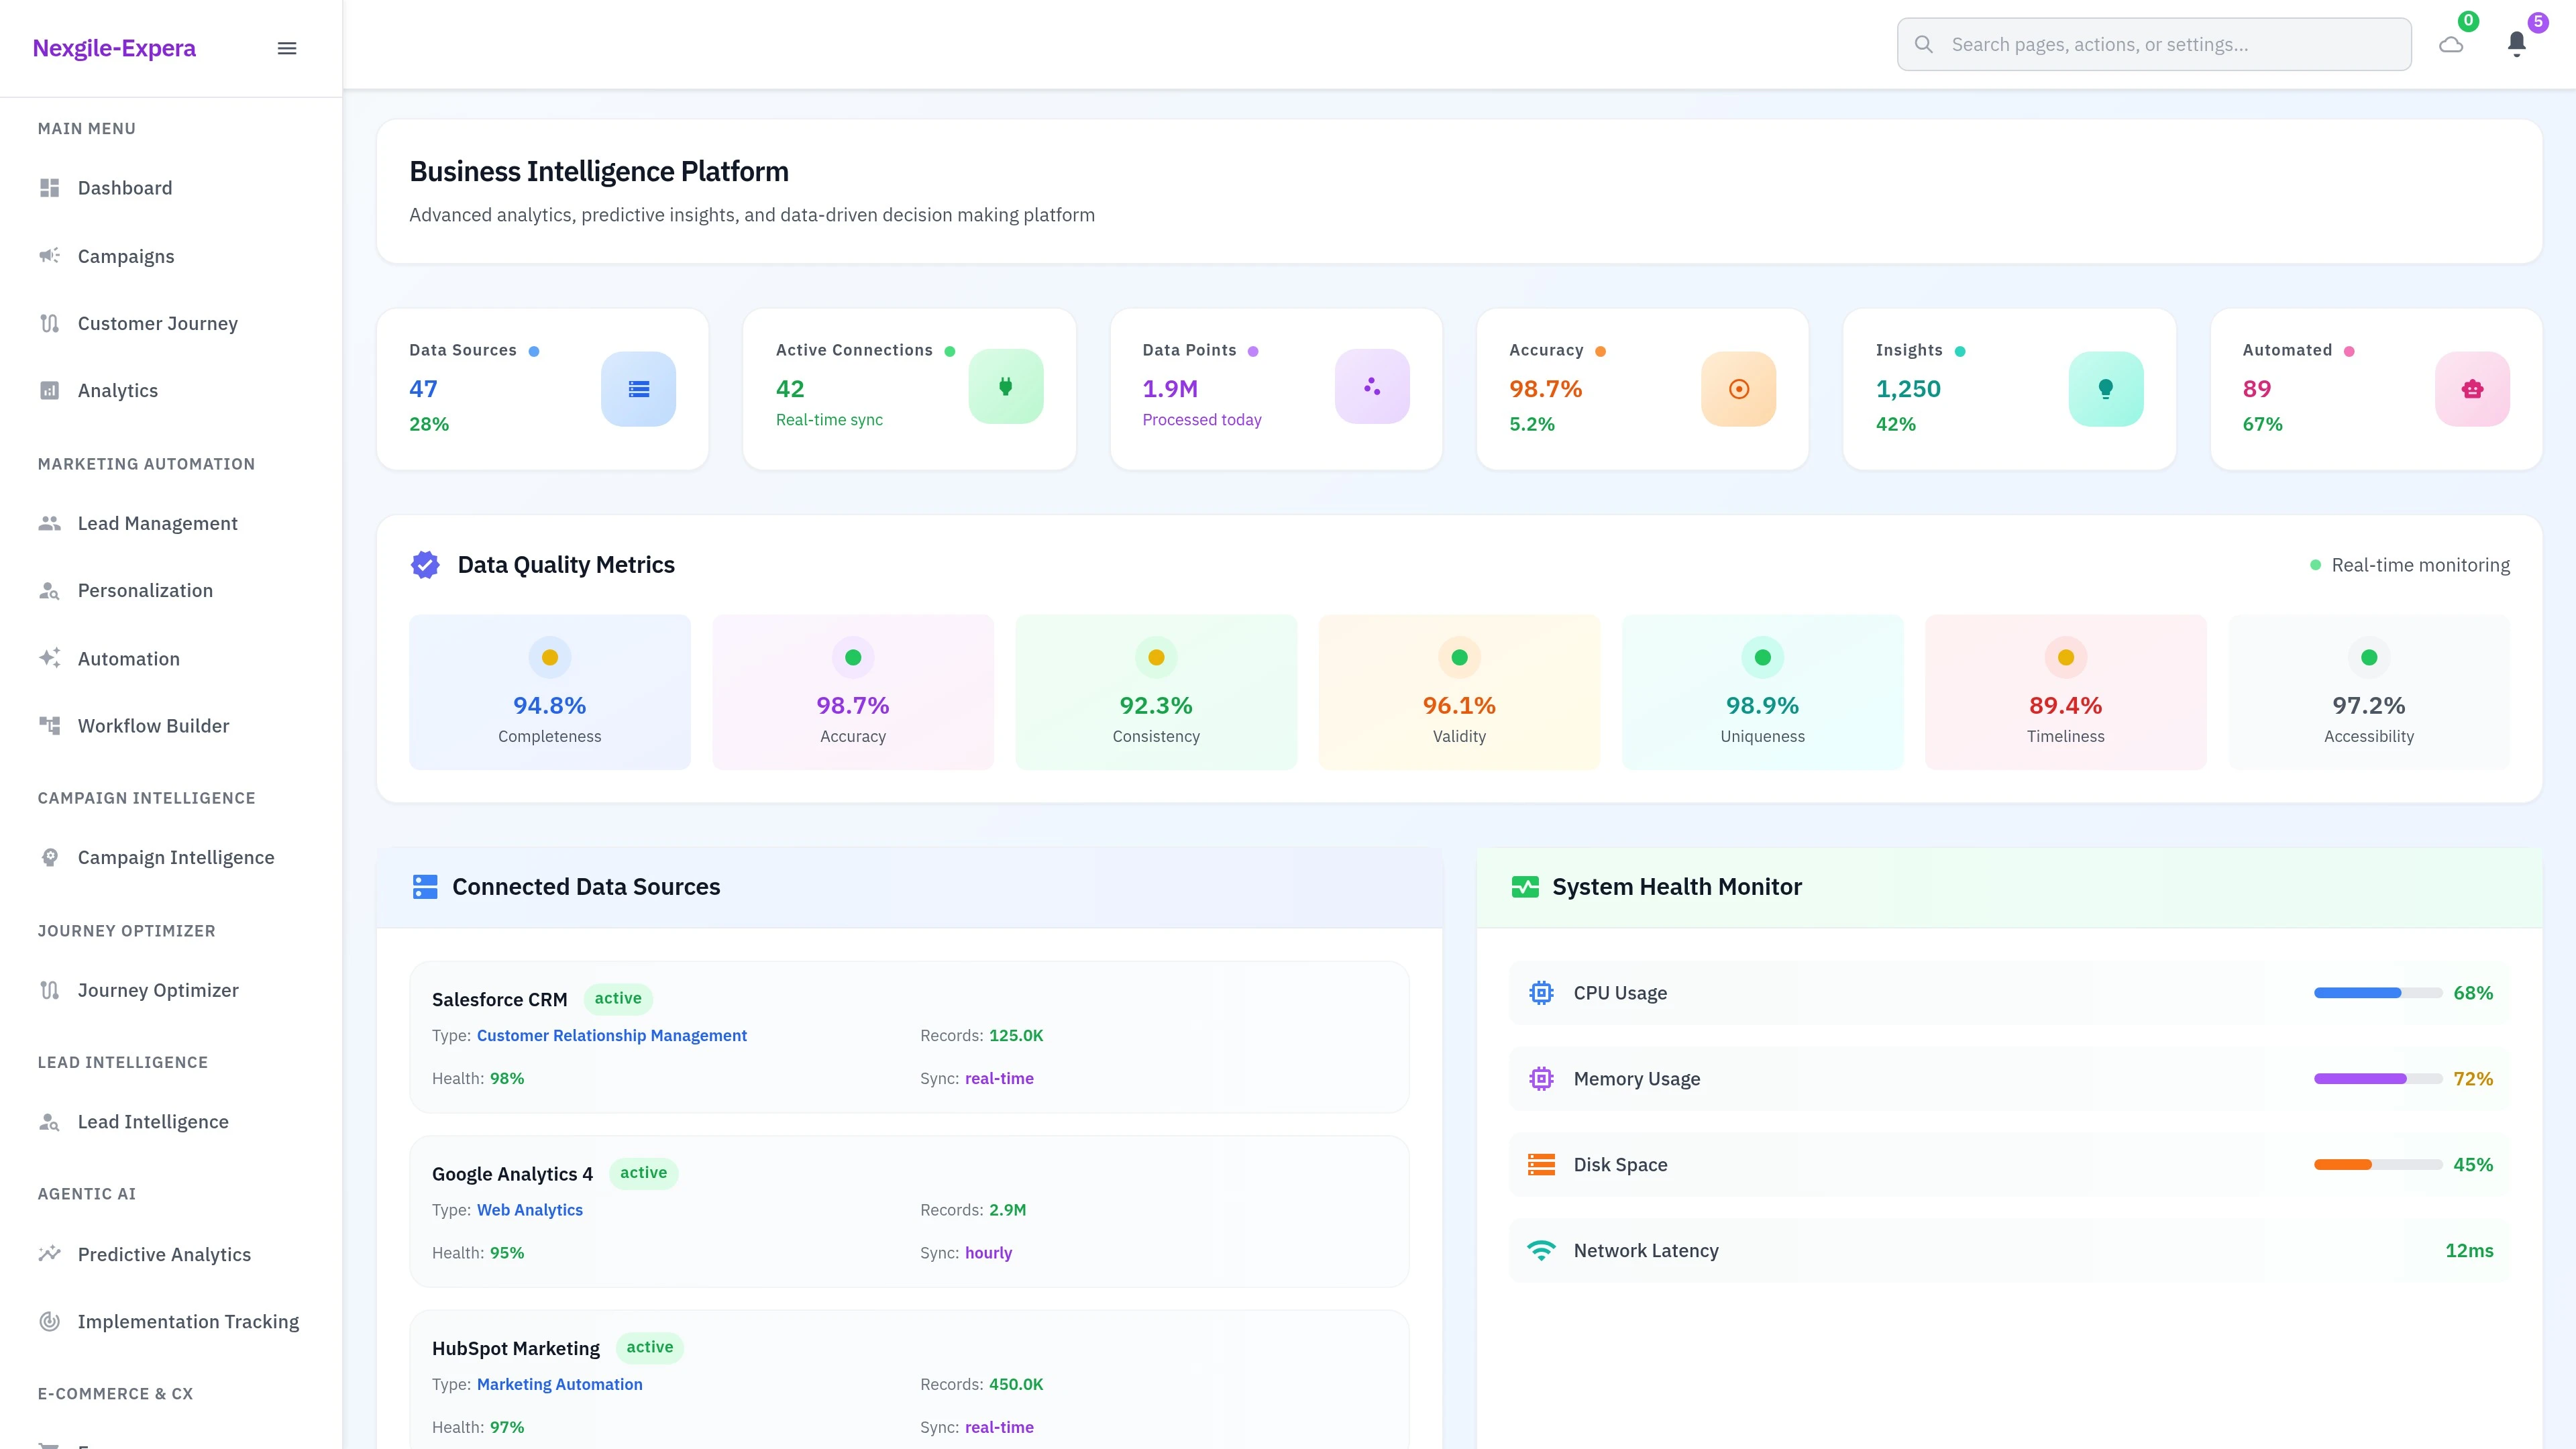Click inside the search pages input field

point(2150,44)
